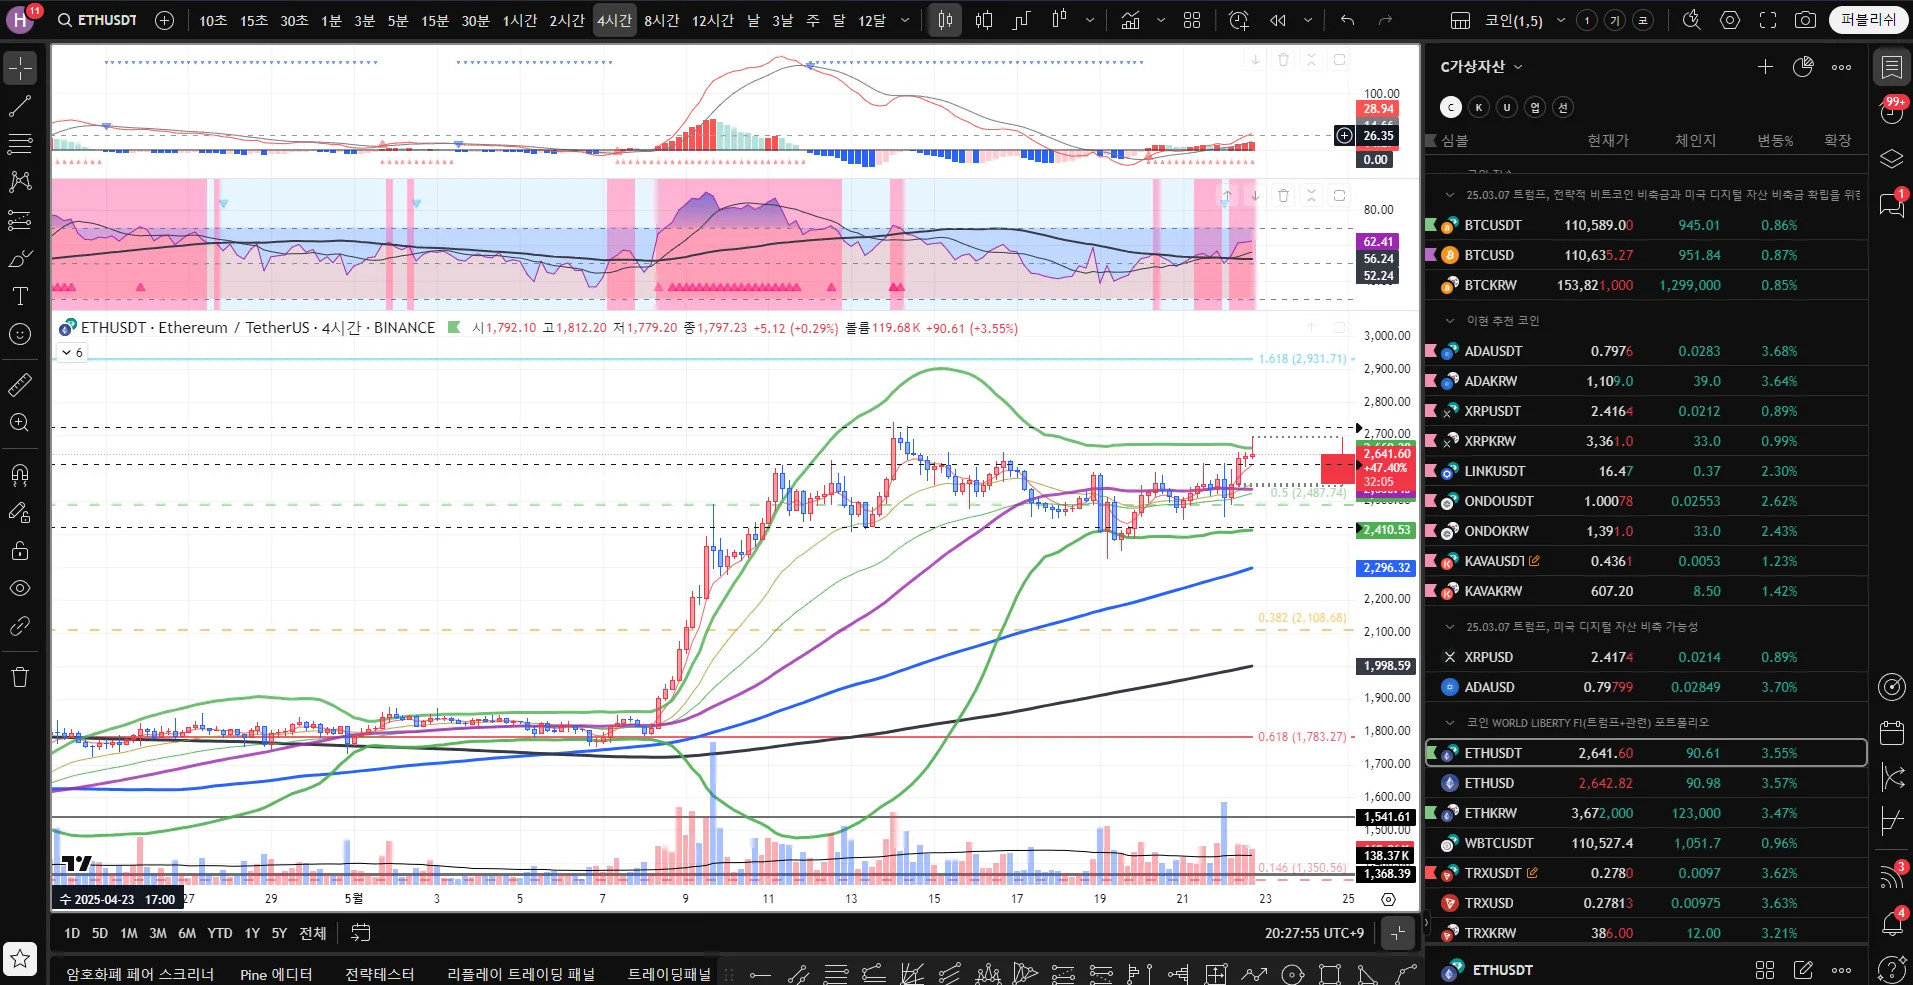The image size is (1913, 985).
Task: Toggle magnet mode in left toolbar
Action: coord(20,474)
